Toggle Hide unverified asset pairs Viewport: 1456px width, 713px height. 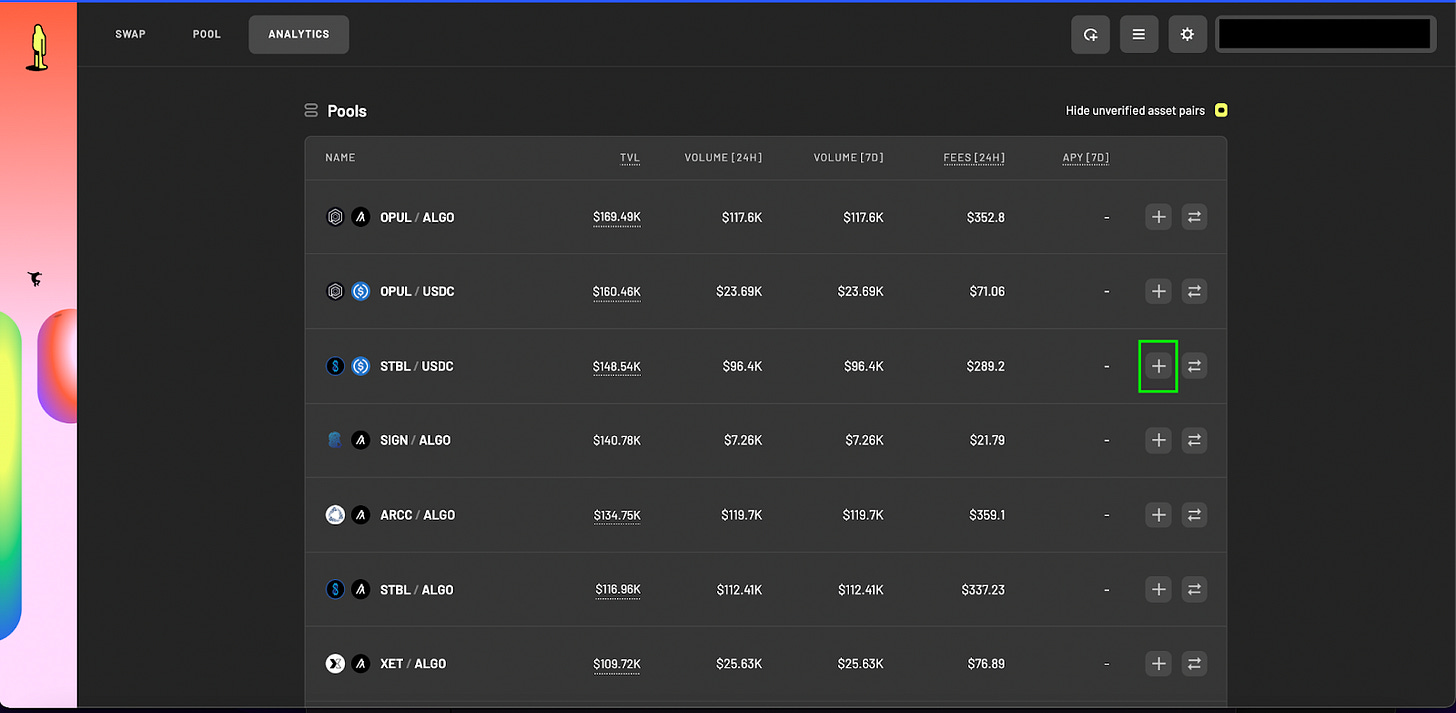click(x=1221, y=110)
